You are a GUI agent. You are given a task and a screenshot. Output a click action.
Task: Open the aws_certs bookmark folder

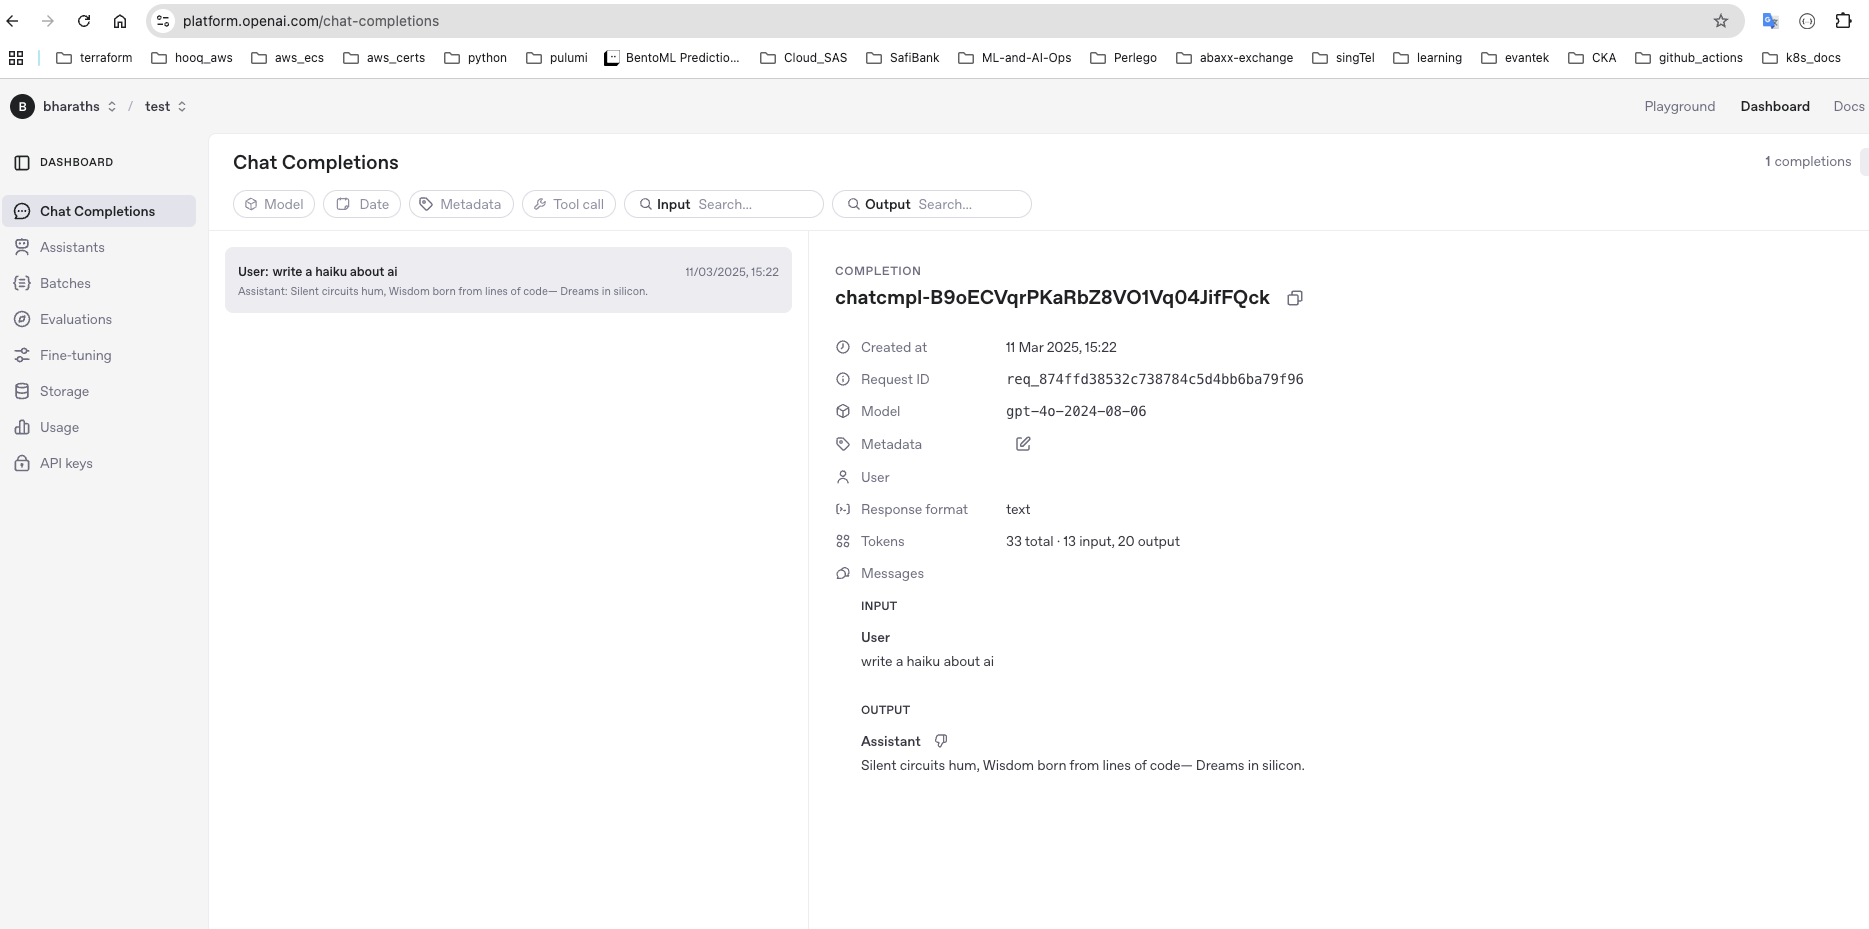point(384,58)
